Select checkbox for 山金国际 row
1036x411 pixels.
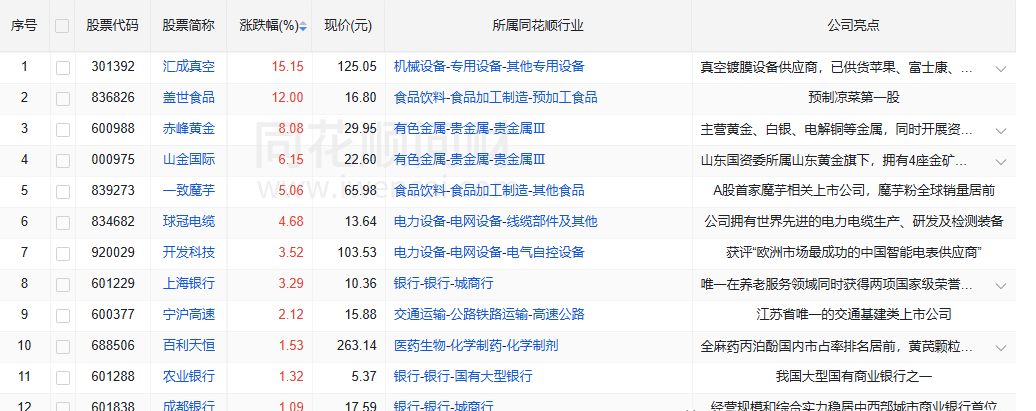(x=63, y=161)
